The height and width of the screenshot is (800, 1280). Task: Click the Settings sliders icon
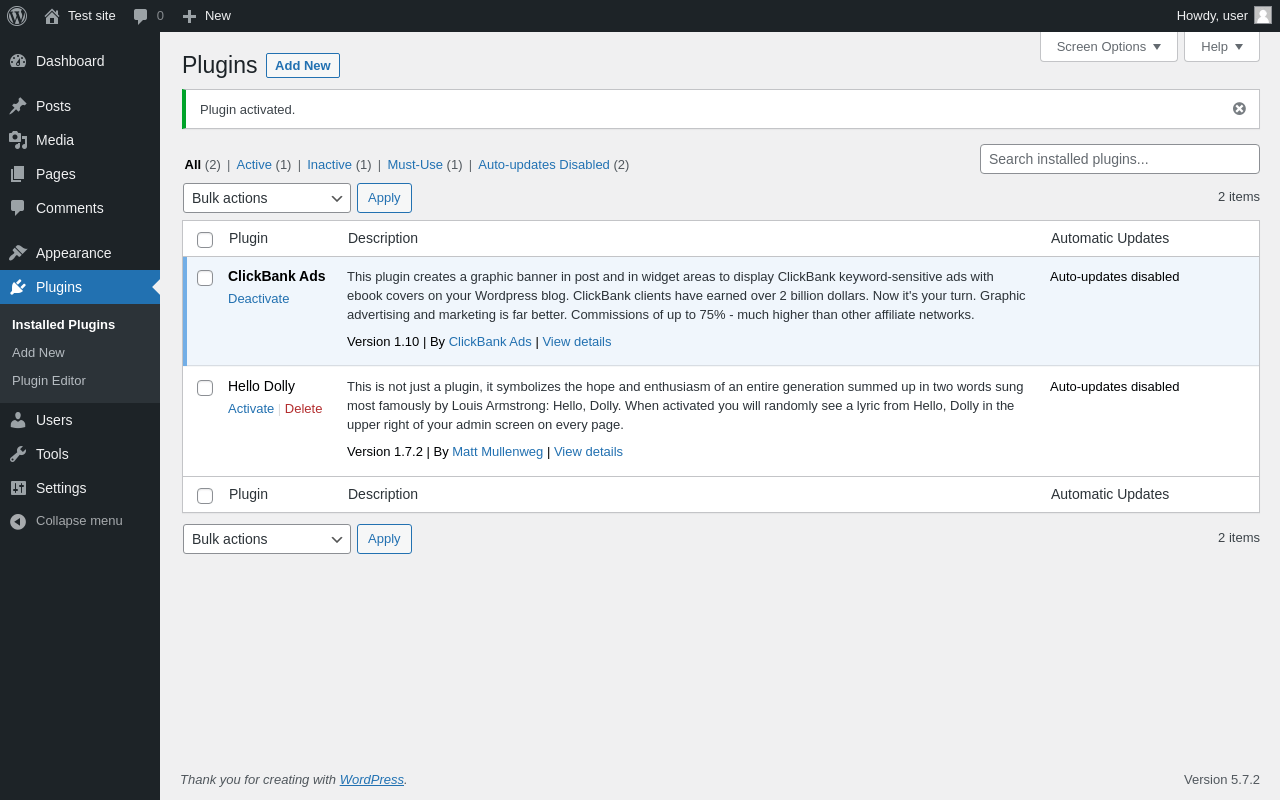18,488
